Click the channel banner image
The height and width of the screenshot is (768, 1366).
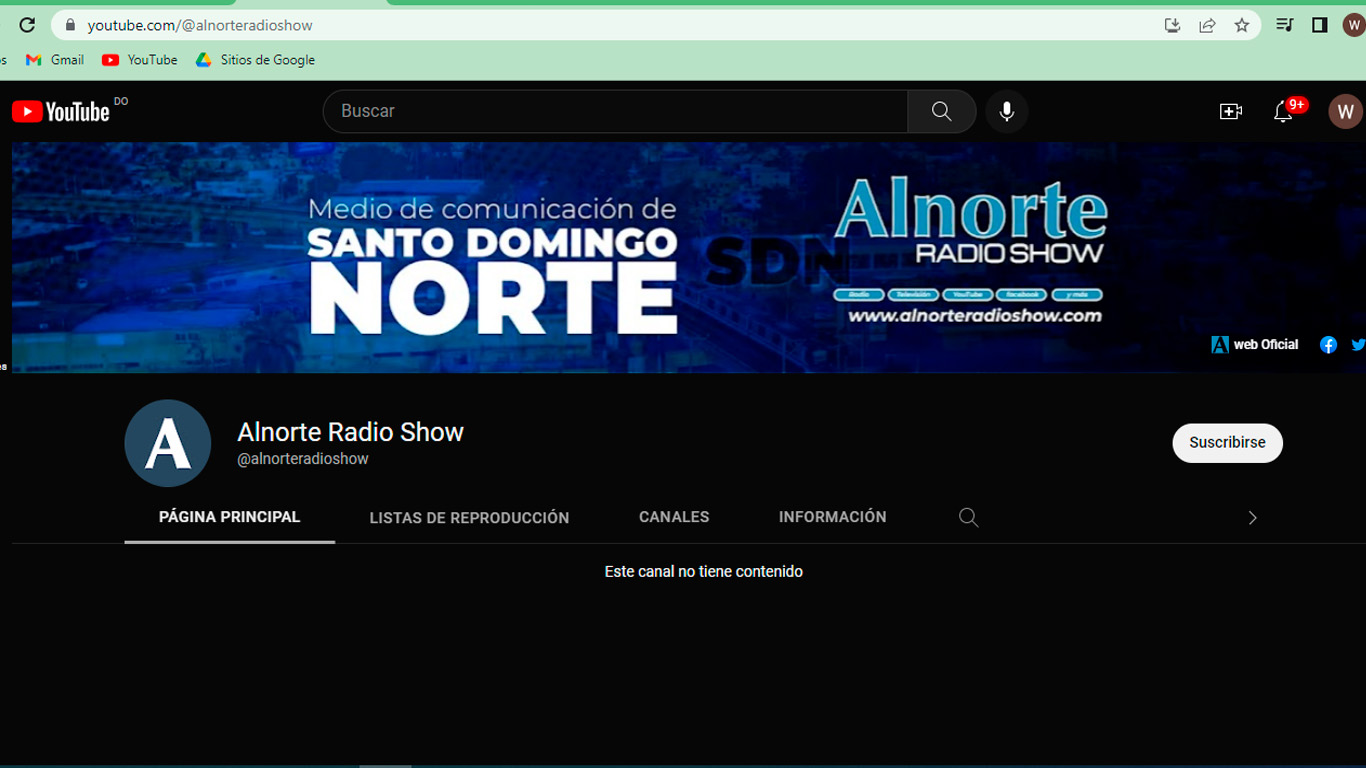689,257
